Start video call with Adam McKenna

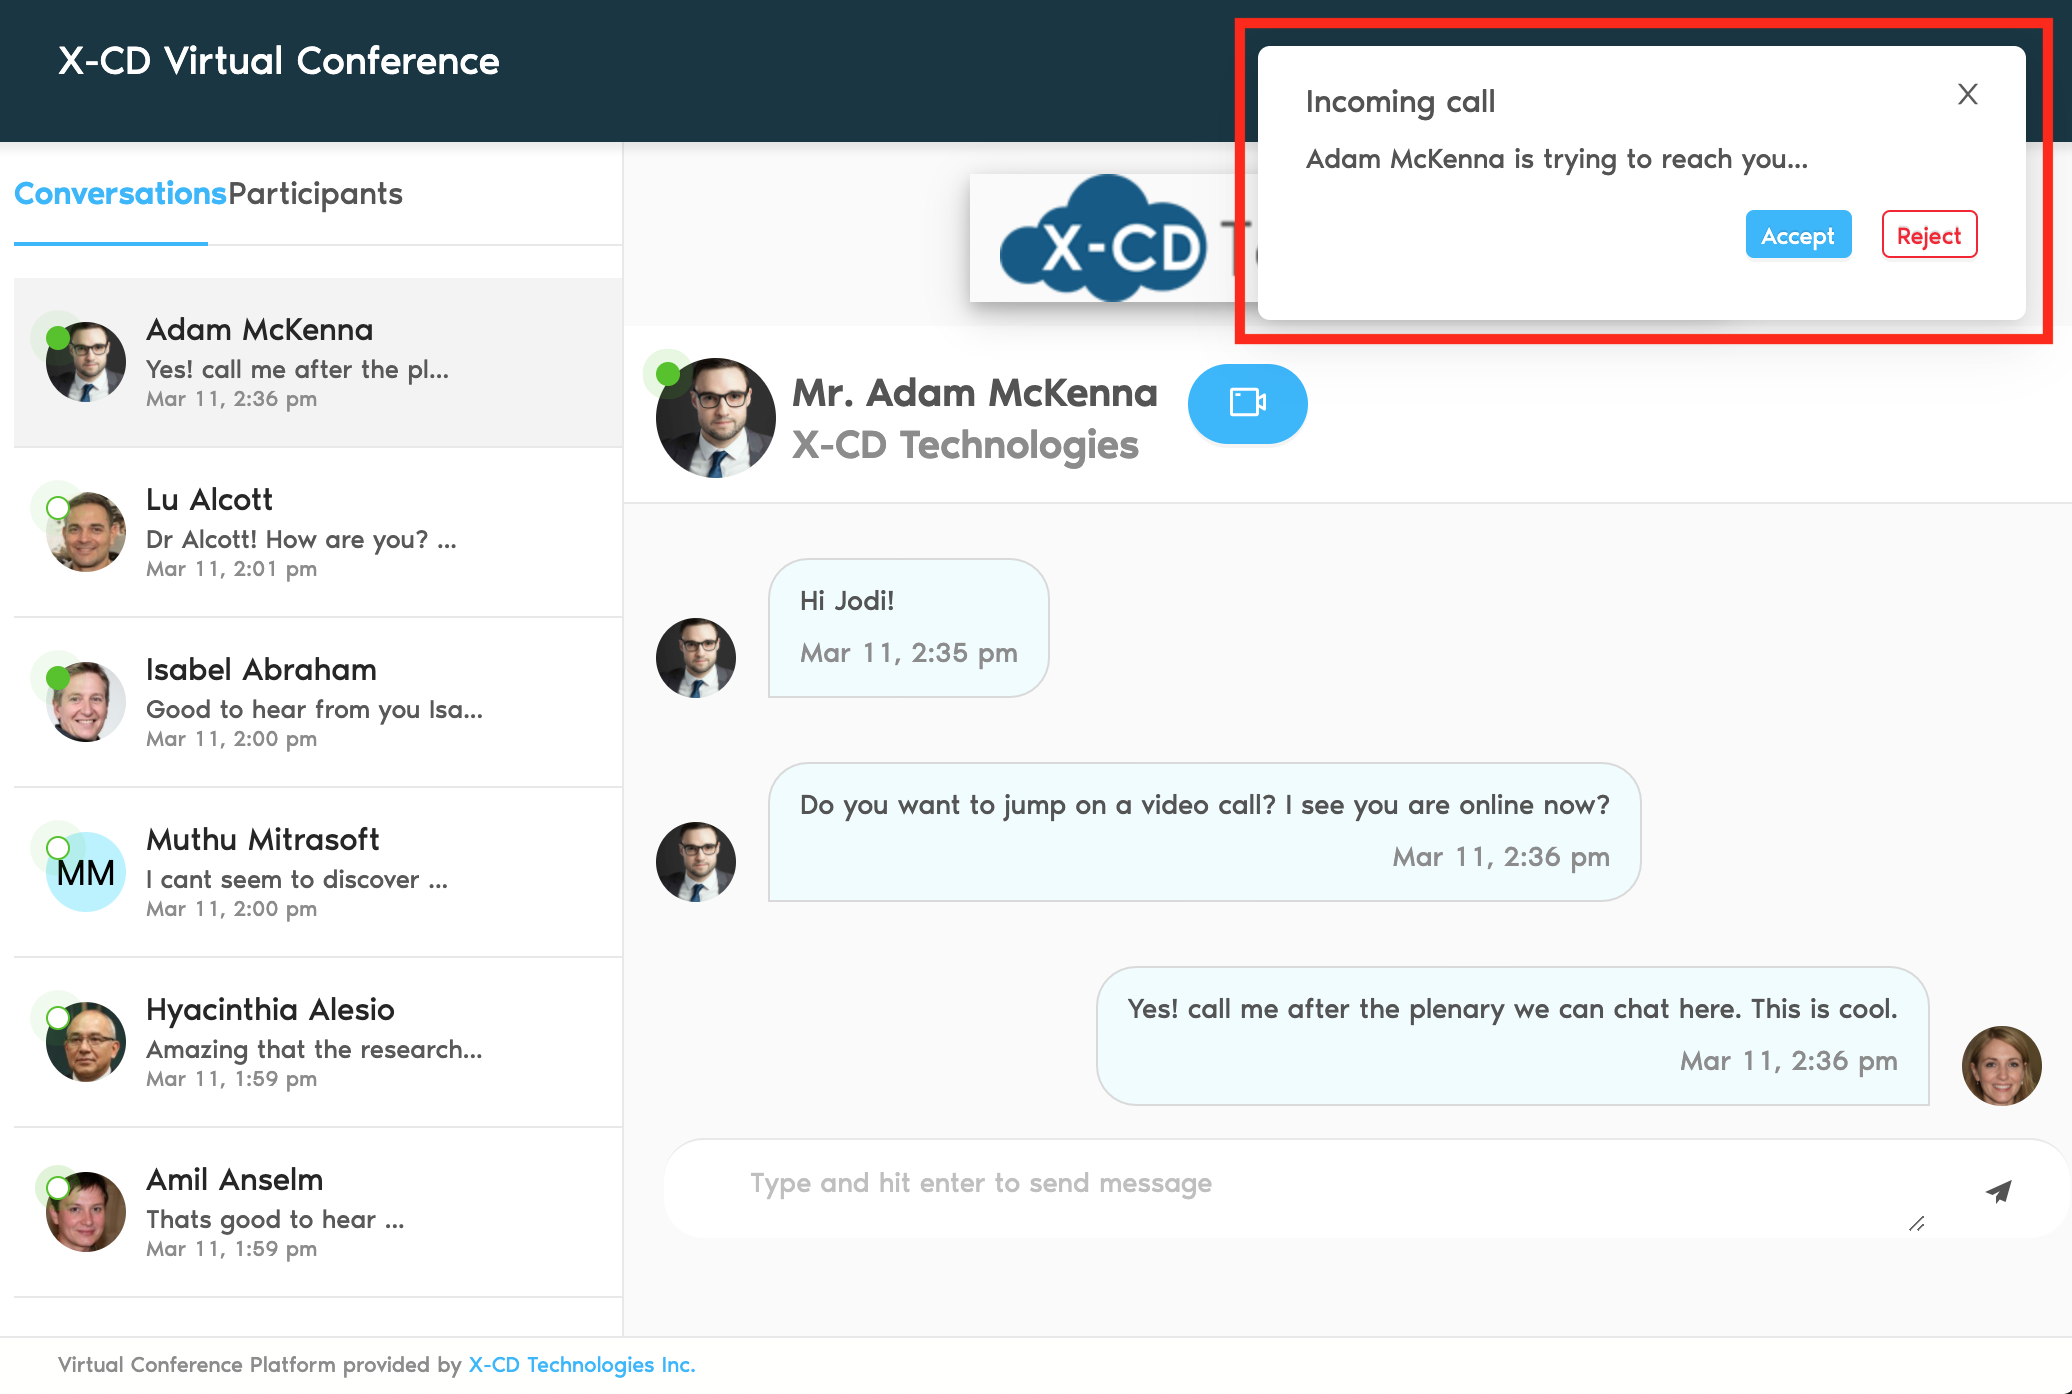tap(1247, 403)
